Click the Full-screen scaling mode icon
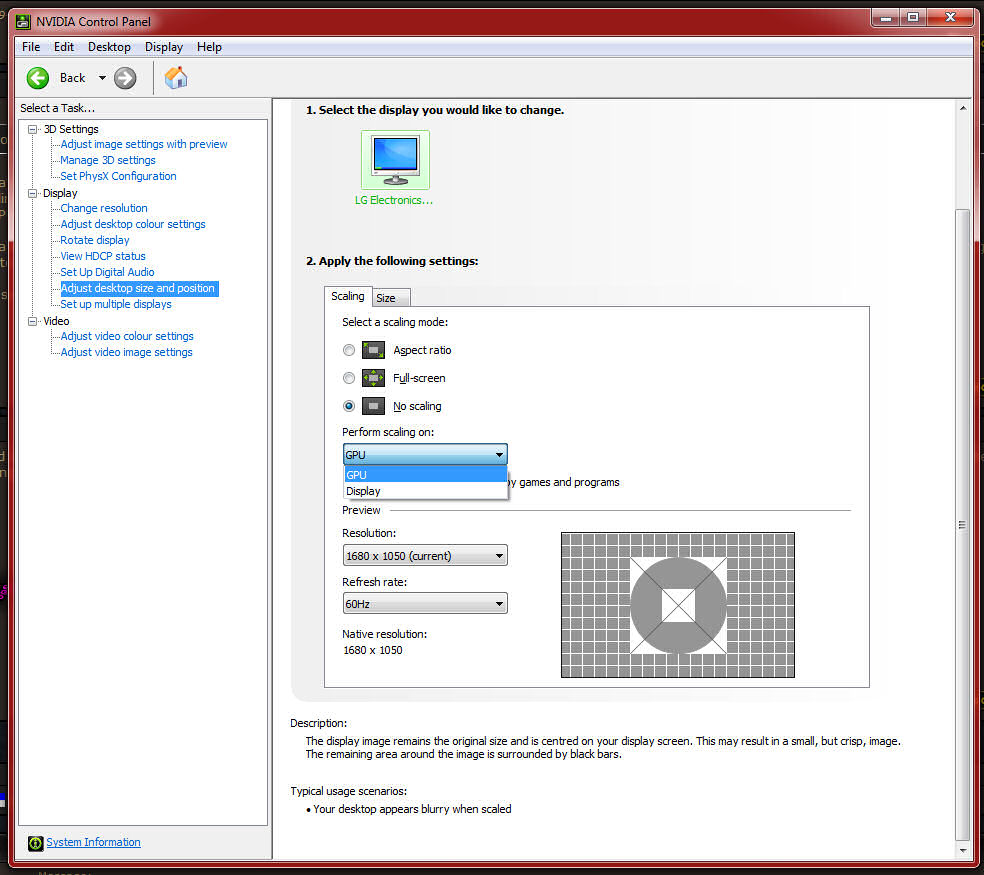Image resolution: width=984 pixels, height=875 pixels. click(x=373, y=378)
